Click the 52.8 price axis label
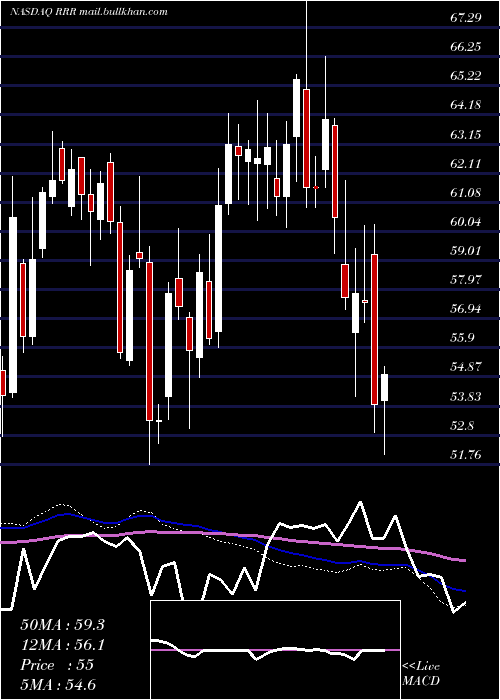This screenshot has width=500, height=700. click(462, 425)
